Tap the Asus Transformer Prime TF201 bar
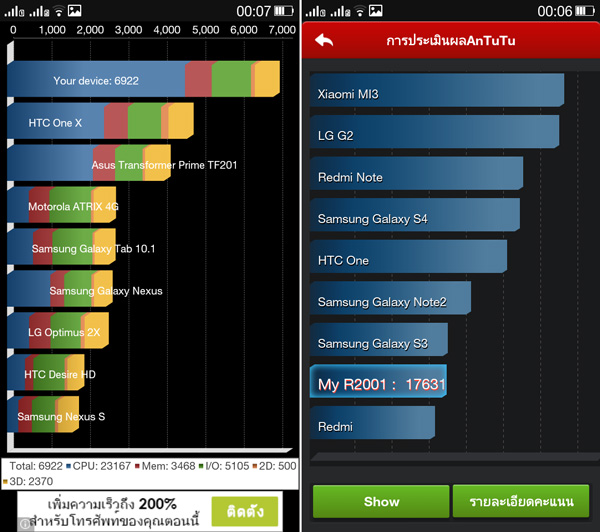This screenshot has height=532, width=600. [x=89, y=163]
